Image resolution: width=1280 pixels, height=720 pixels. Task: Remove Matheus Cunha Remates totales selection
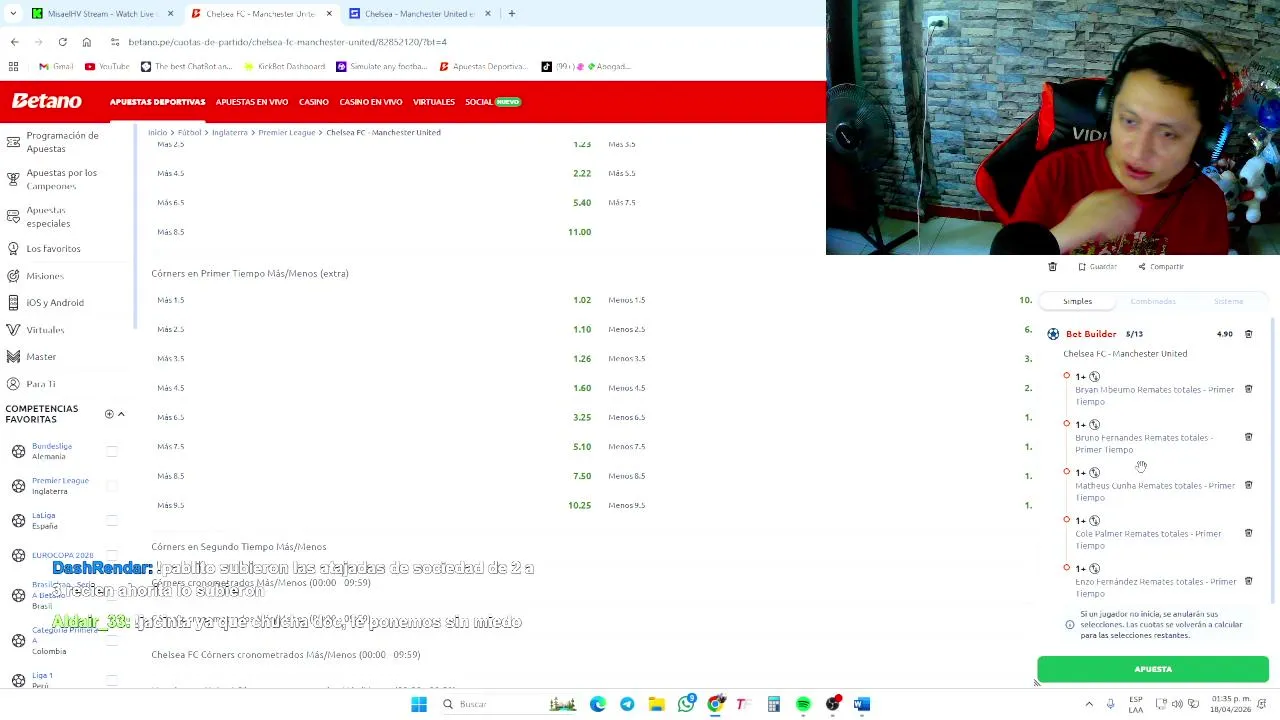click(x=1248, y=485)
